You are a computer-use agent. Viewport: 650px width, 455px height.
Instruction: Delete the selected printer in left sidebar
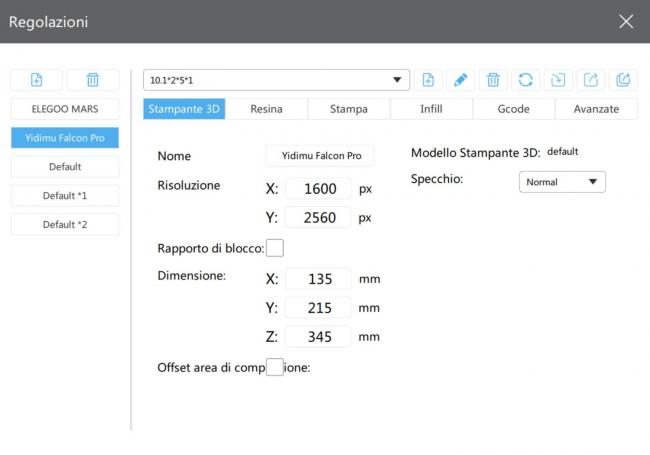(x=92, y=80)
